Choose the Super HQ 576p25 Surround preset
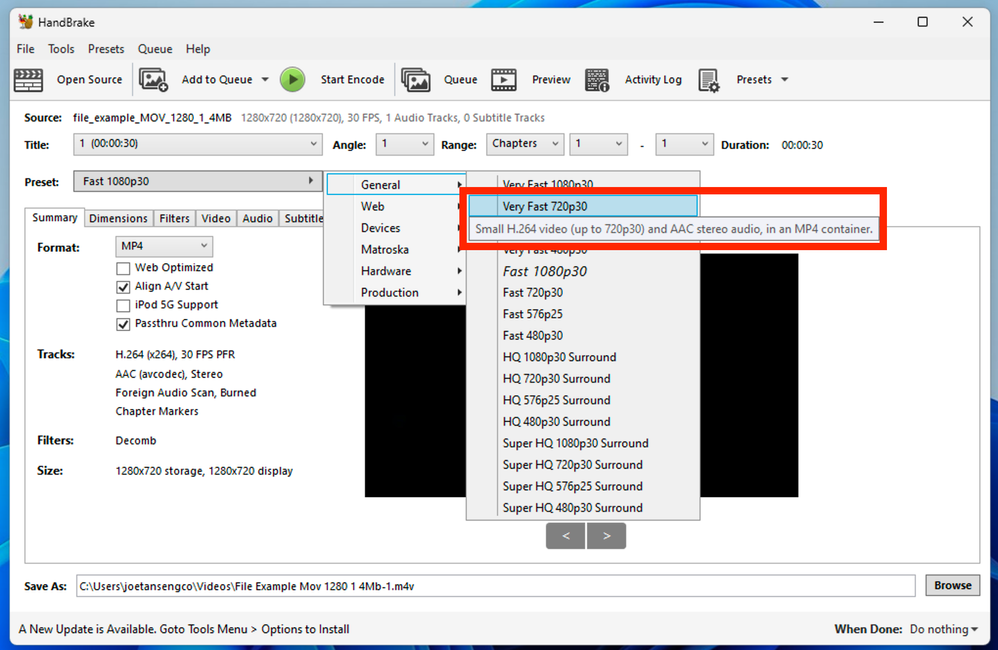 [x=583, y=486]
